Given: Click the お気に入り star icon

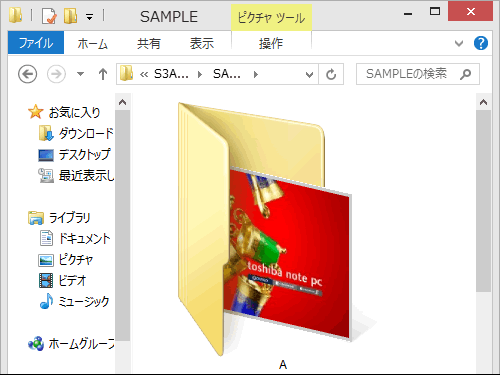Looking at the screenshot, I should click(x=35, y=112).
